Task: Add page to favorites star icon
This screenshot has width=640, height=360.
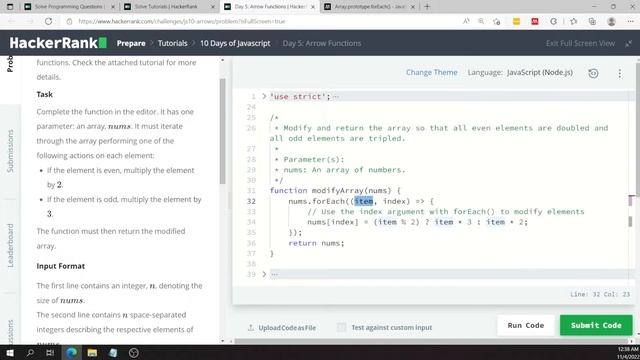Action: (496, 21)
